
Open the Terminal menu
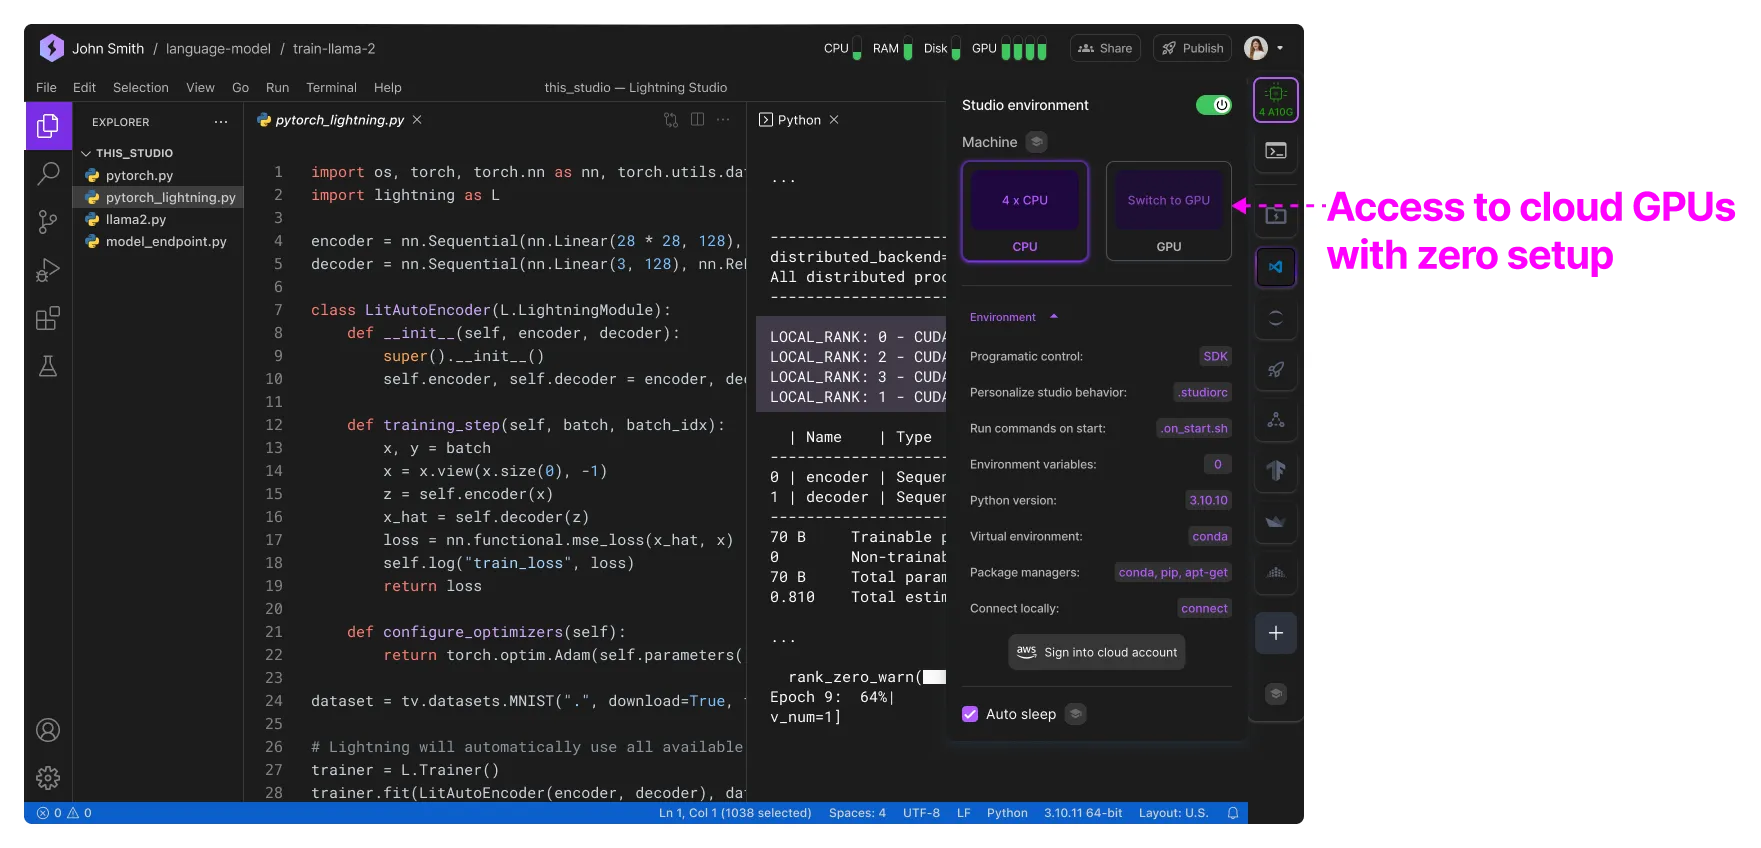tap(331, 88)
